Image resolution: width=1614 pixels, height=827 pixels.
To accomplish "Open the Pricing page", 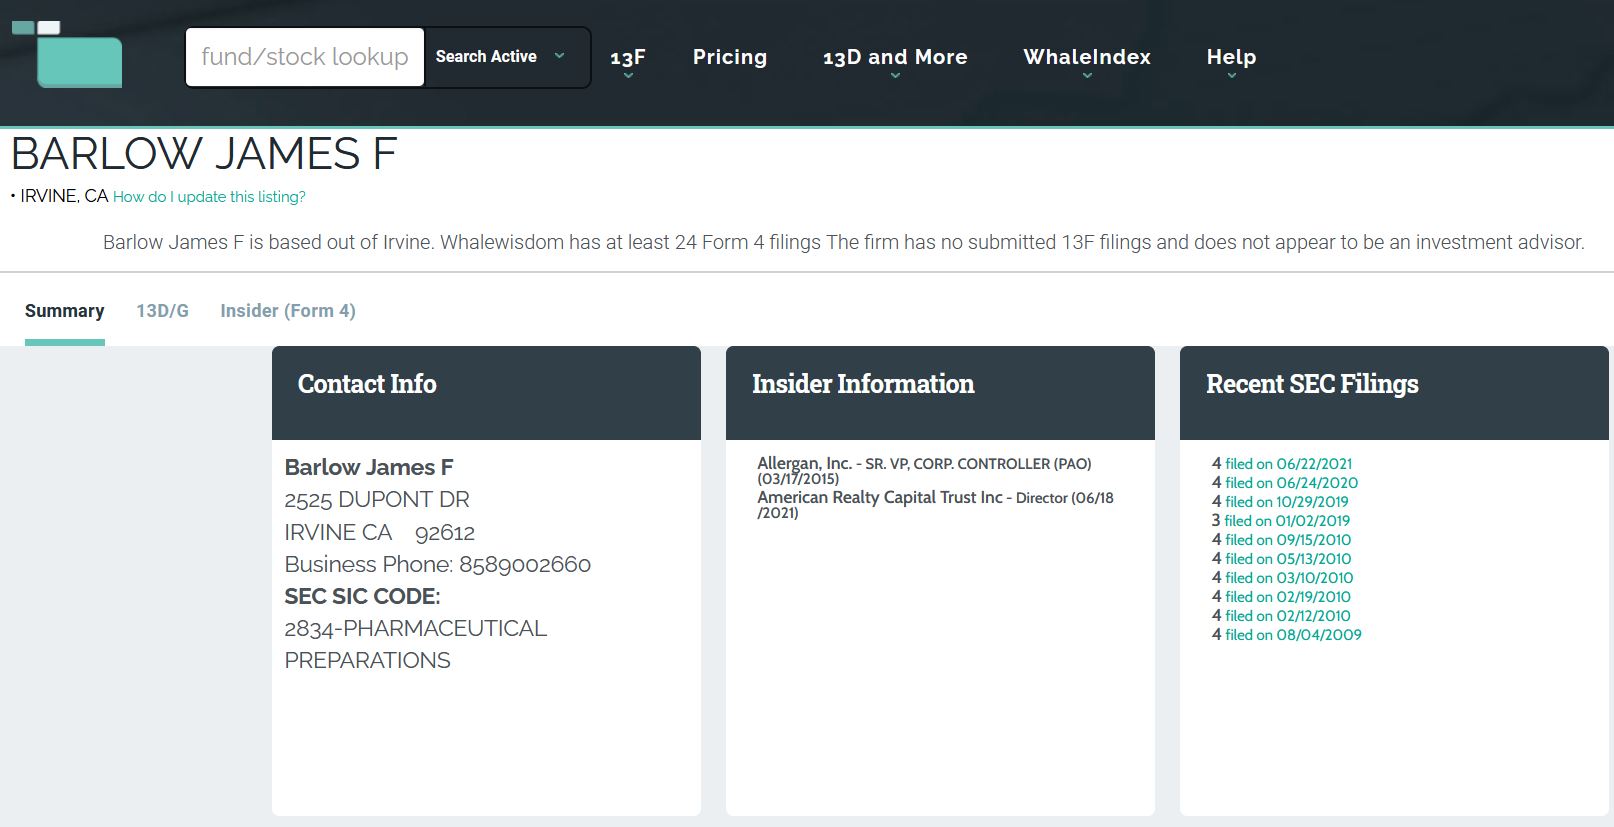I will point(730,57).
